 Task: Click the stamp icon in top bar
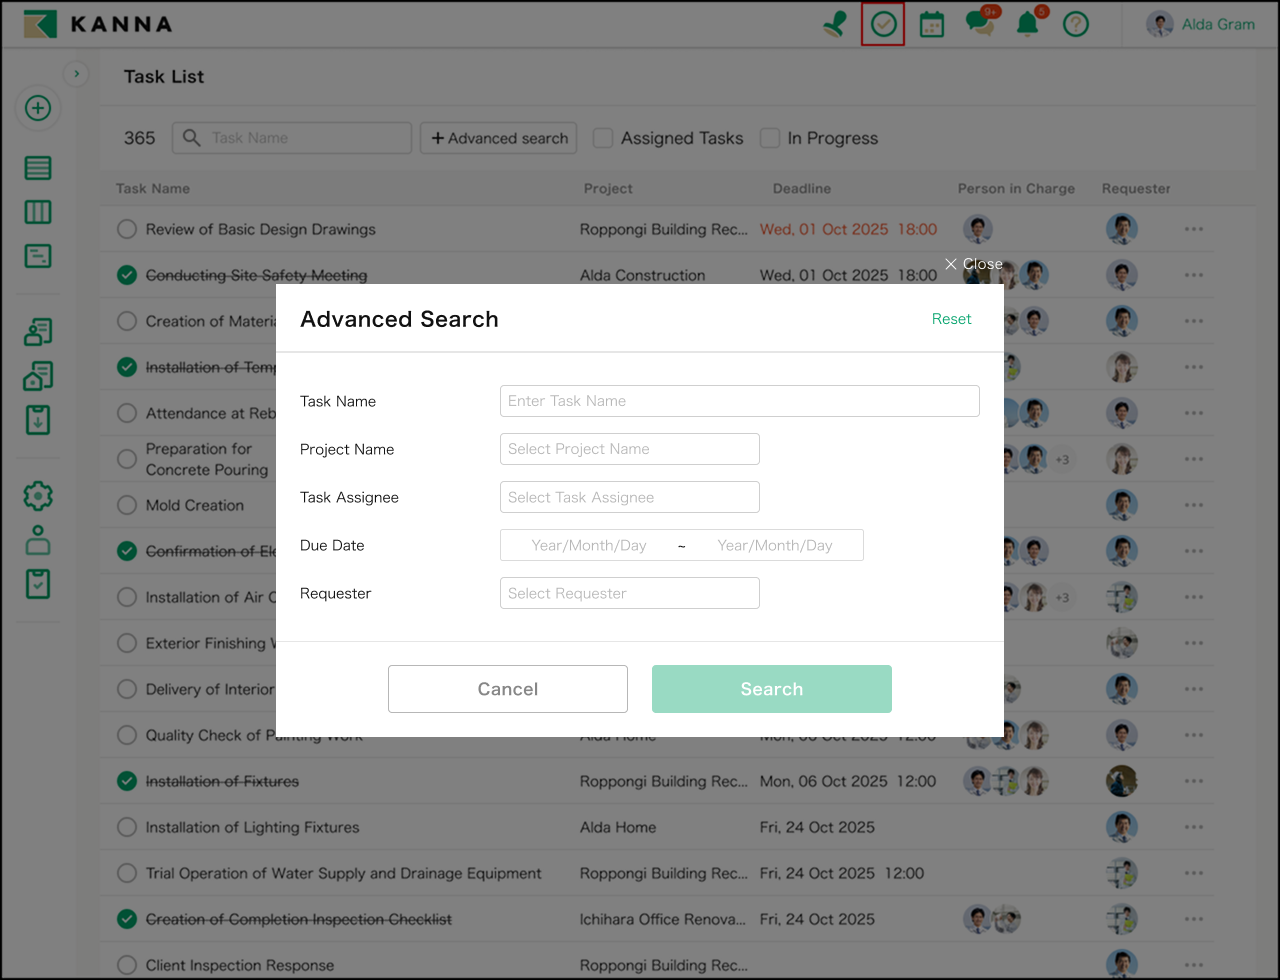click(x=835, y=25)
